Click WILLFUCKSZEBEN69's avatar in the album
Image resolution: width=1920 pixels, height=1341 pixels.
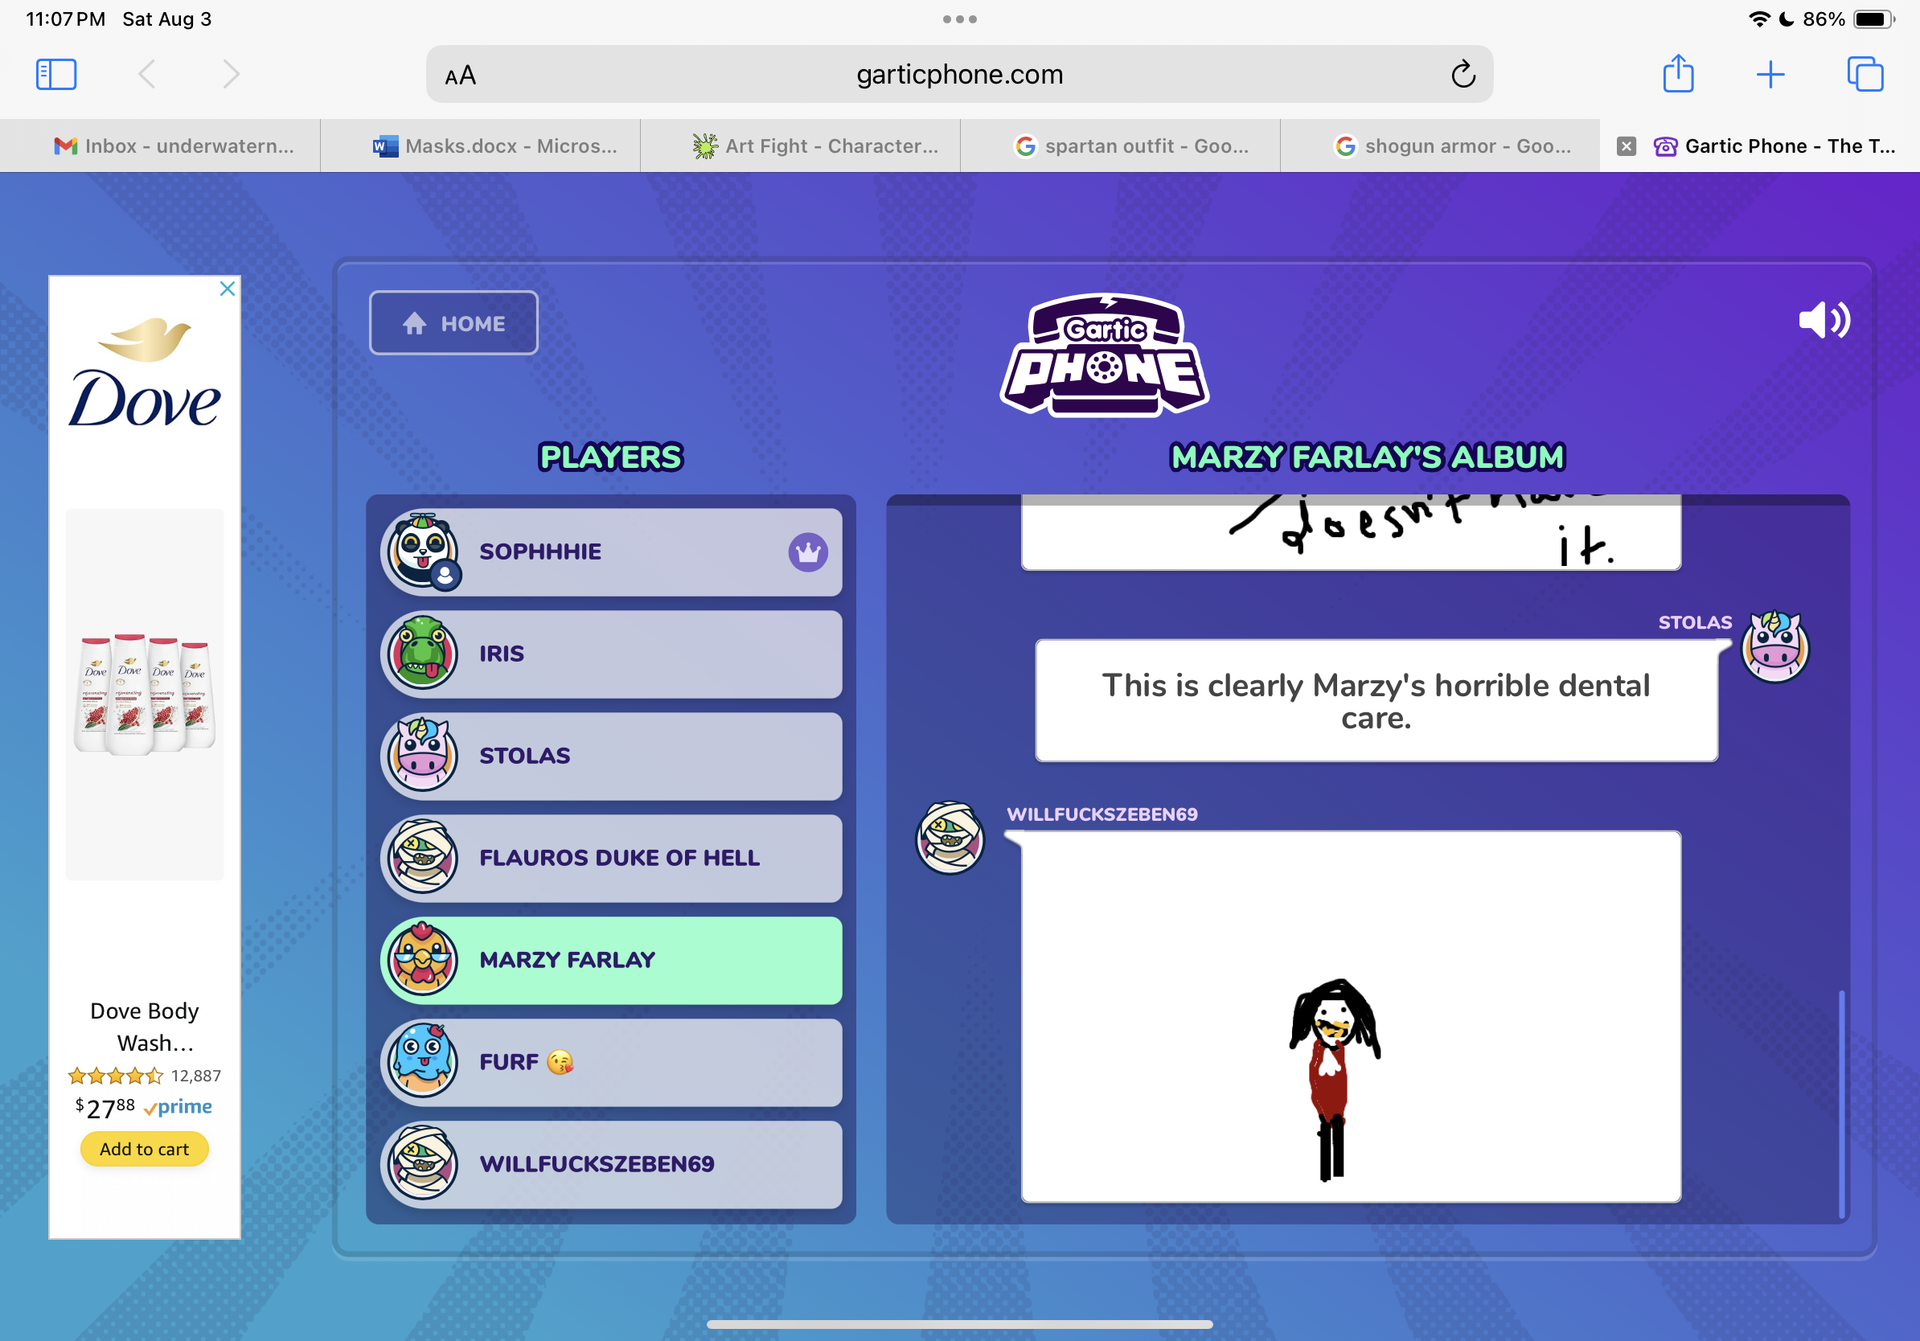(x=950, y=838)
